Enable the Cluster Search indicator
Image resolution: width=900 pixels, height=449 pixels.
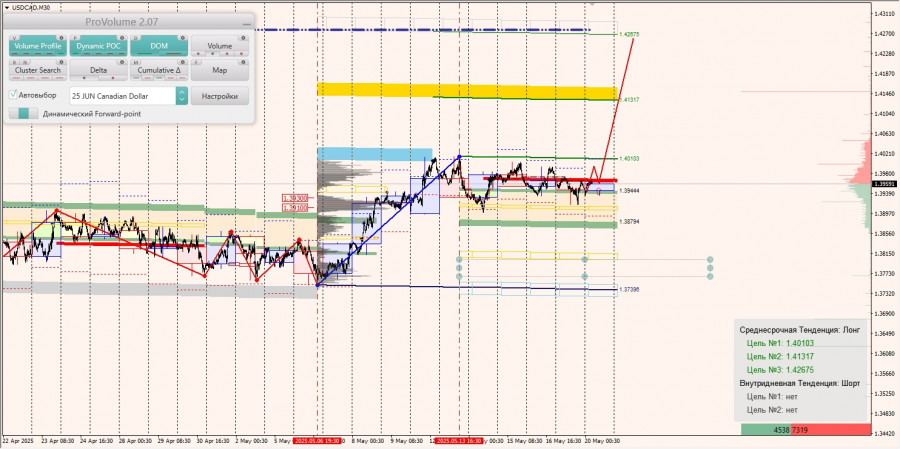click(37, 70)
